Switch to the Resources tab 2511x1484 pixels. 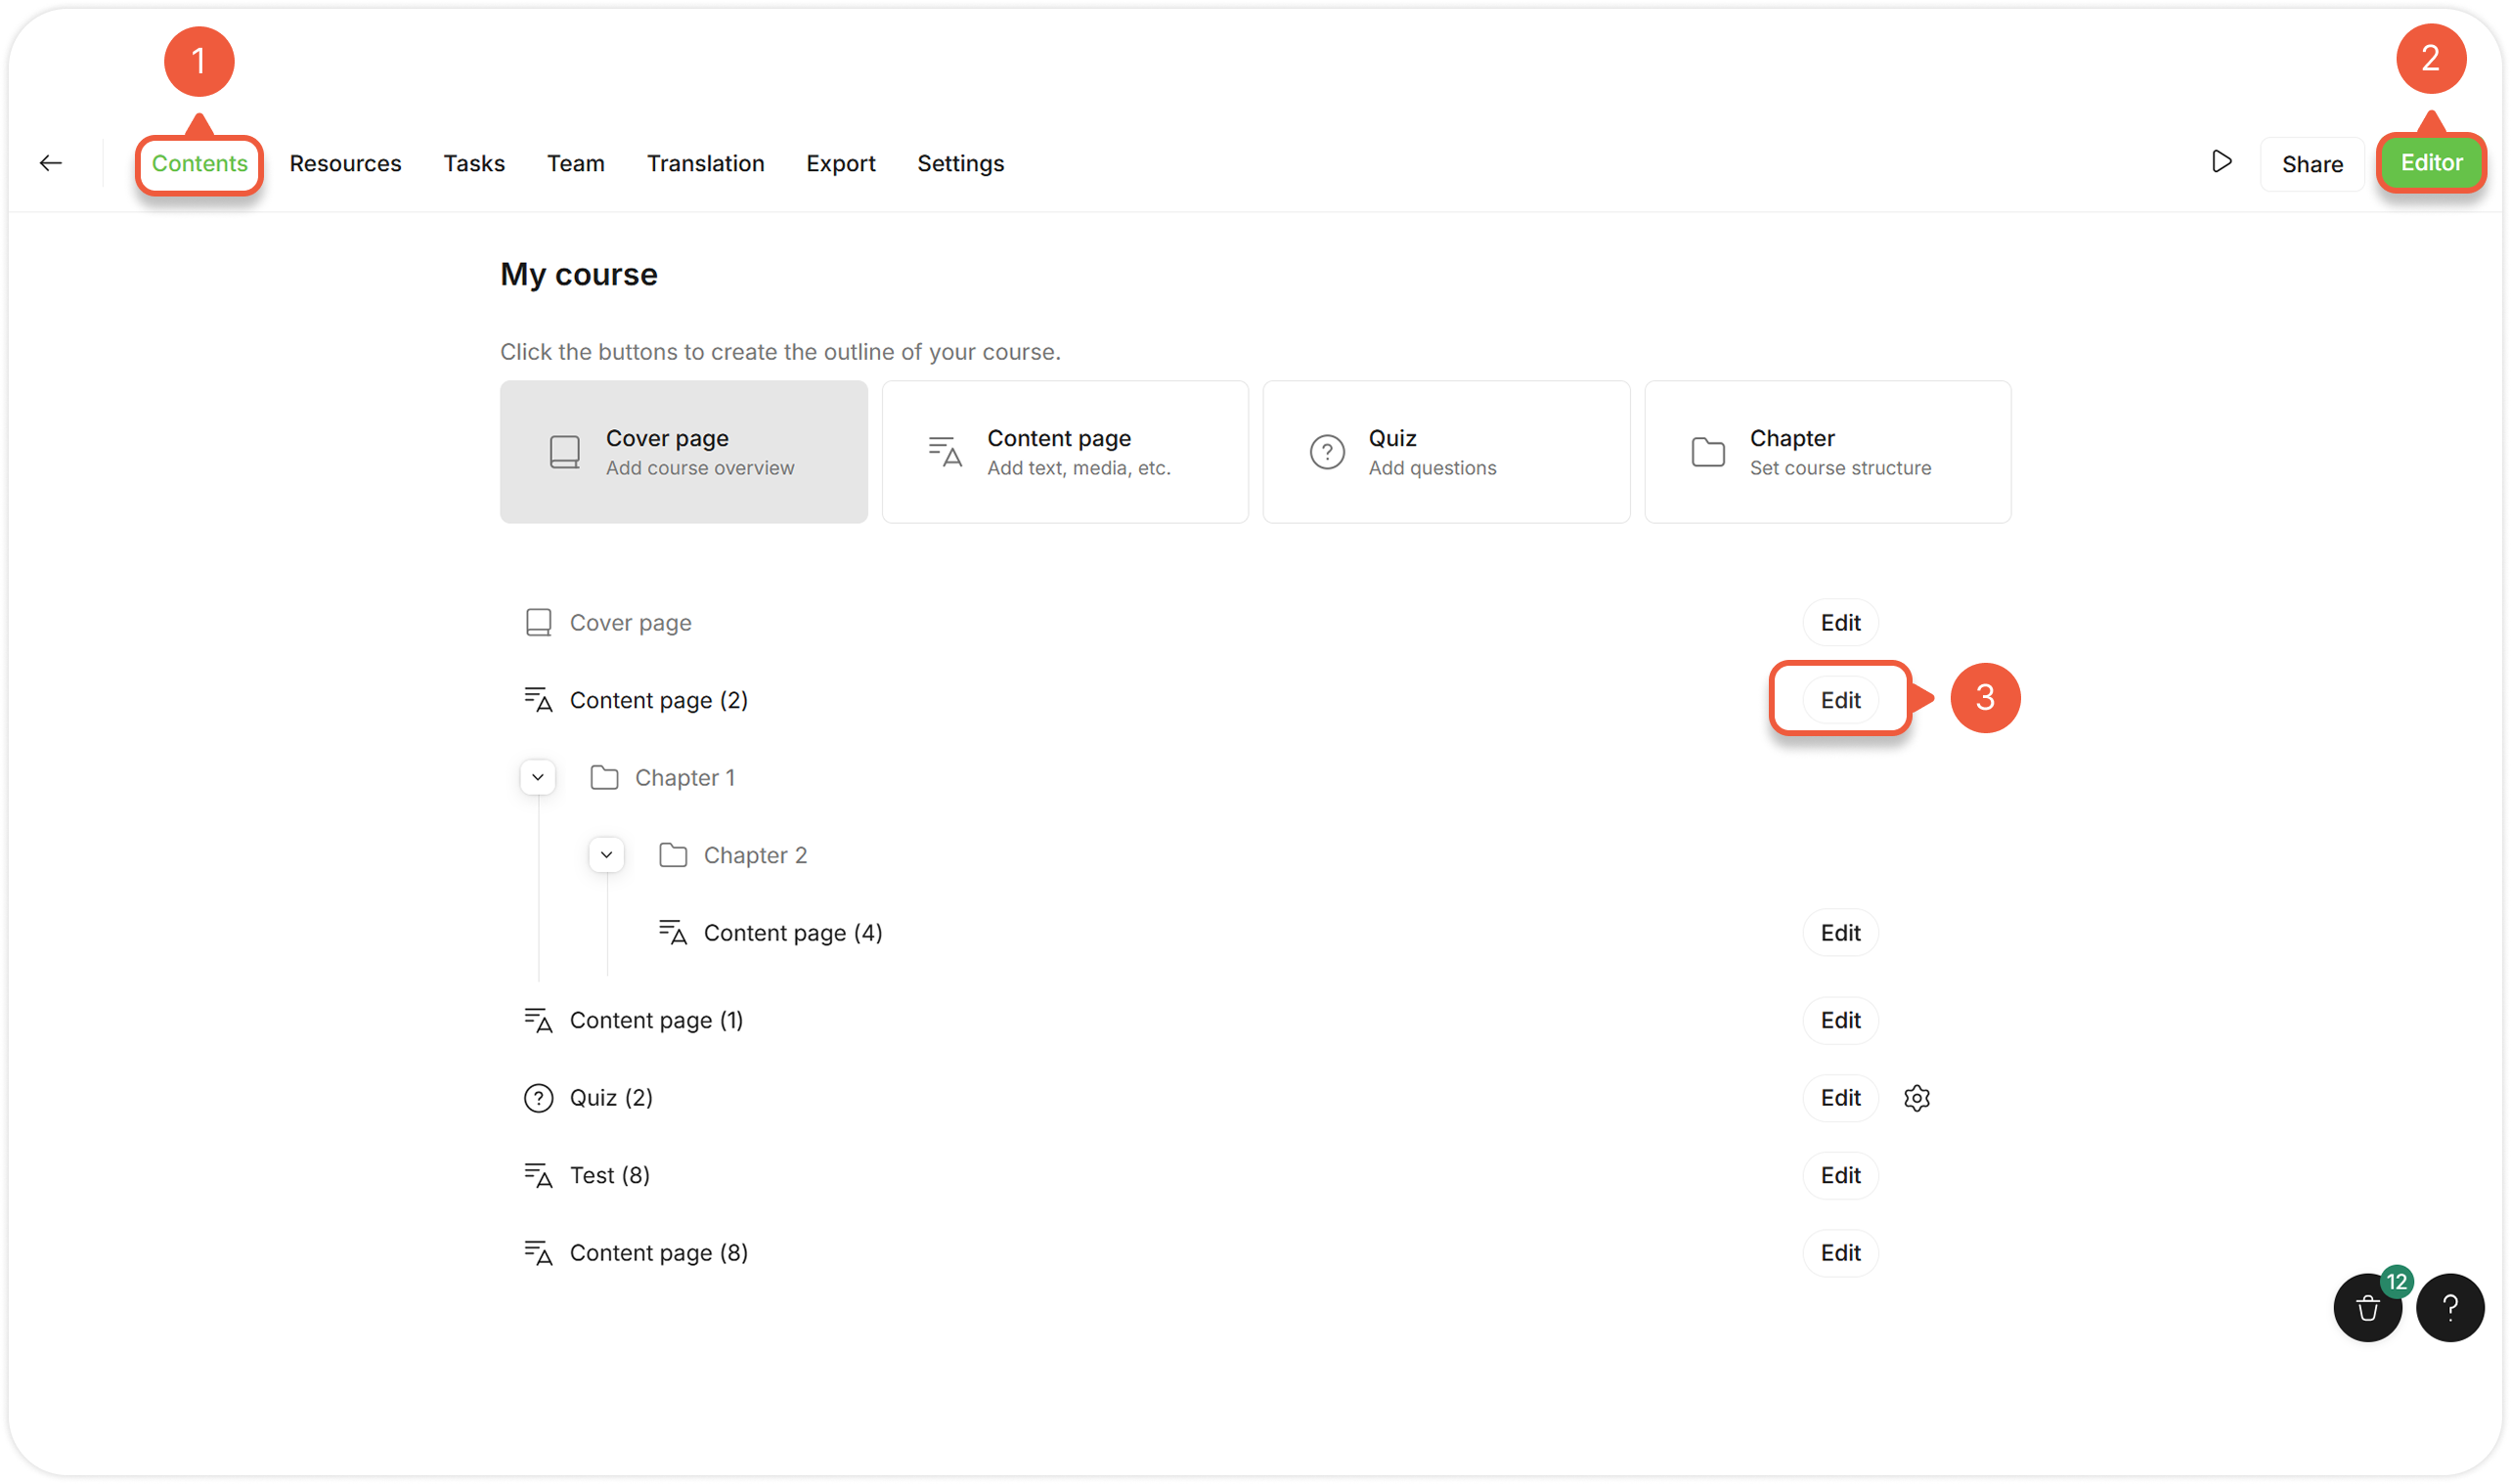pos(345,163)
